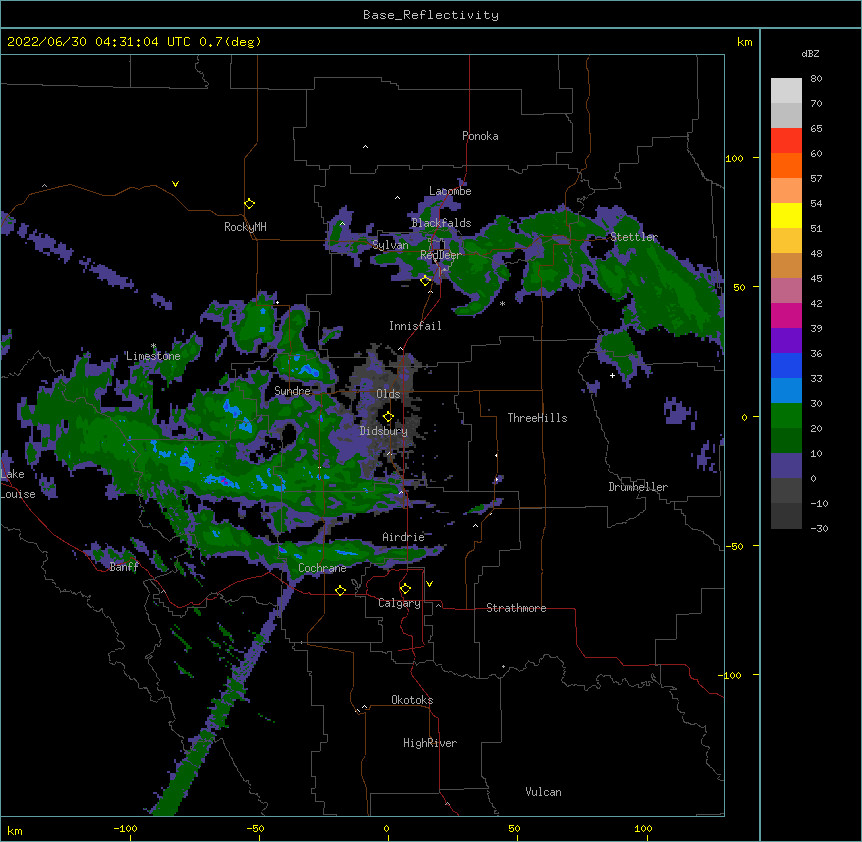The image size is (862, 842).
Task: Click the RockyMH label
Action: (245, 227)
